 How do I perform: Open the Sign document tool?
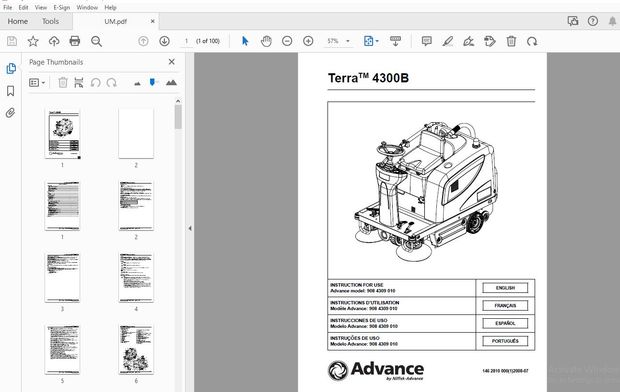pyautogui.click(x=469, y=41)
